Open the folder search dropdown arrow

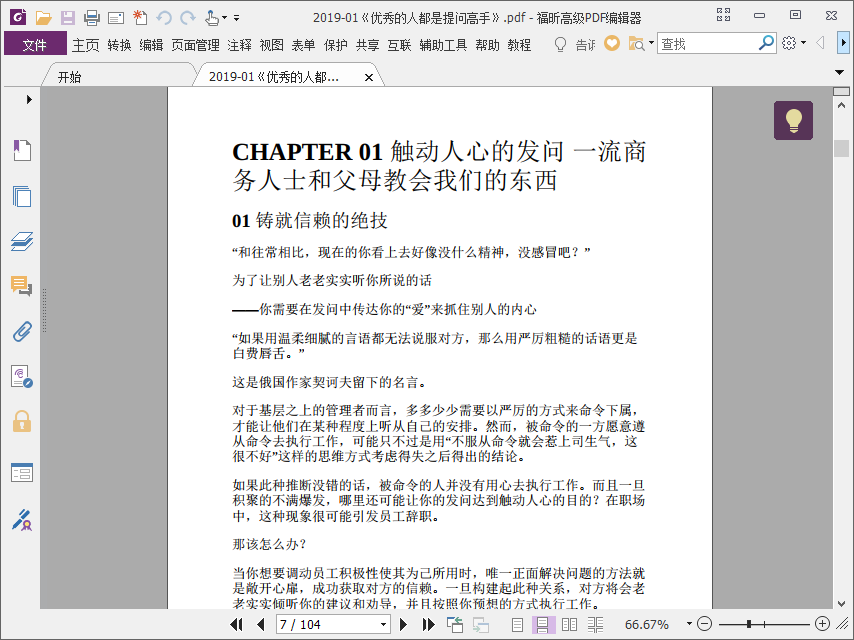[x=651, y=43]
